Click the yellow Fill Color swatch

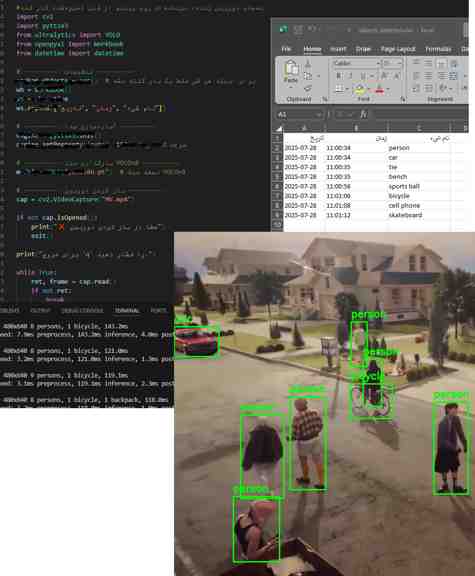[360, 89]
